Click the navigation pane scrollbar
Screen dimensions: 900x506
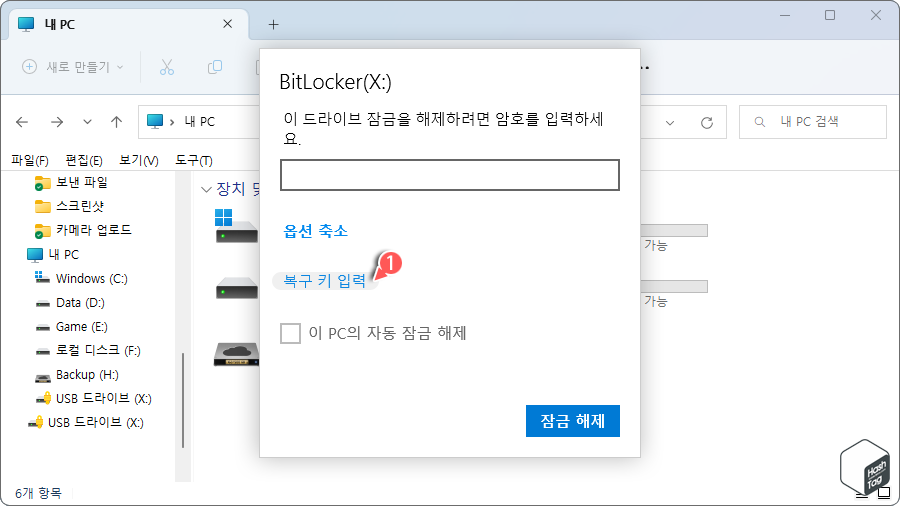(x=183, y=400)
